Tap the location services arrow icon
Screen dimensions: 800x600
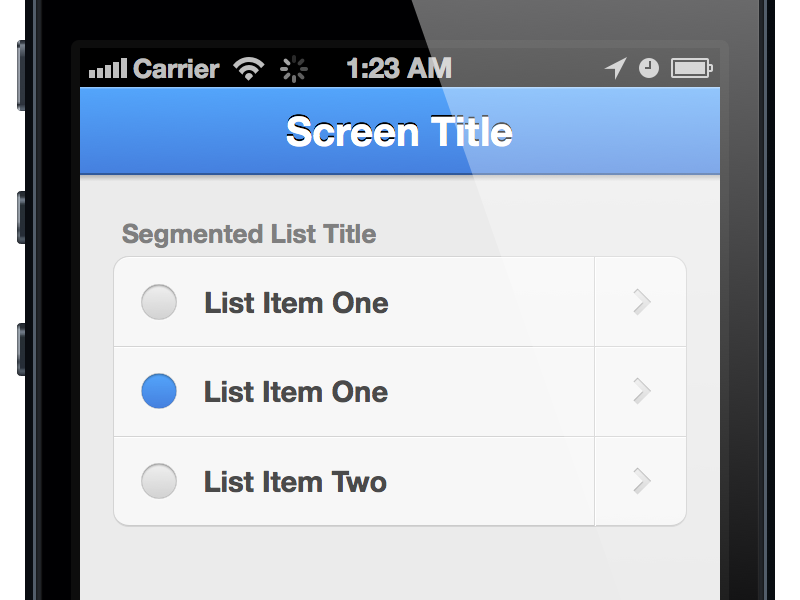[x=614, y=68]
